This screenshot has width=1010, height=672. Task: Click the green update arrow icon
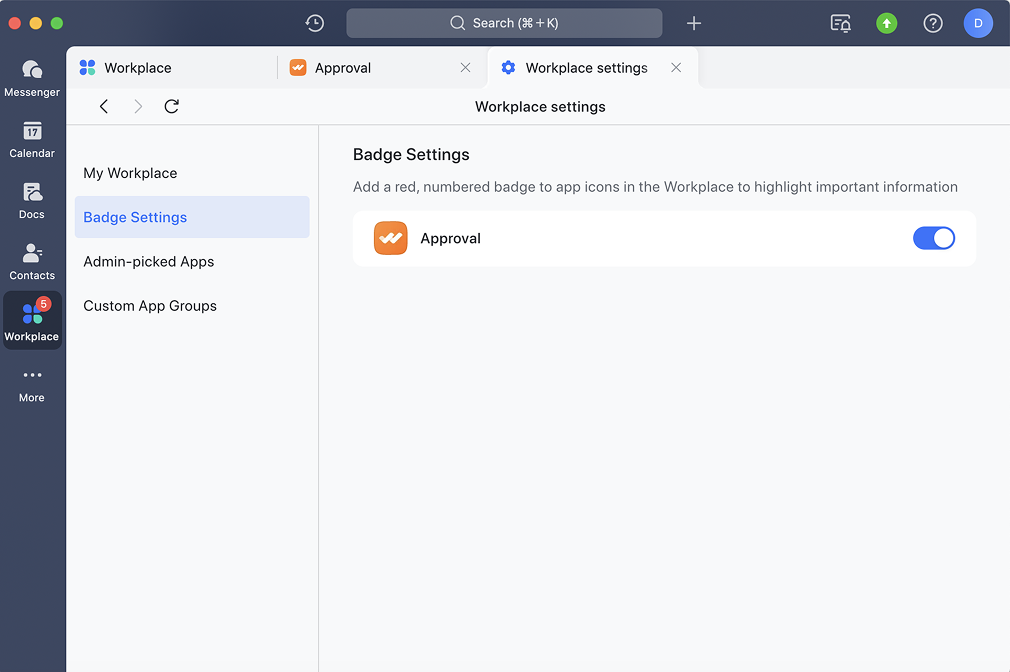pyautogui.click(x=887, y=23)
